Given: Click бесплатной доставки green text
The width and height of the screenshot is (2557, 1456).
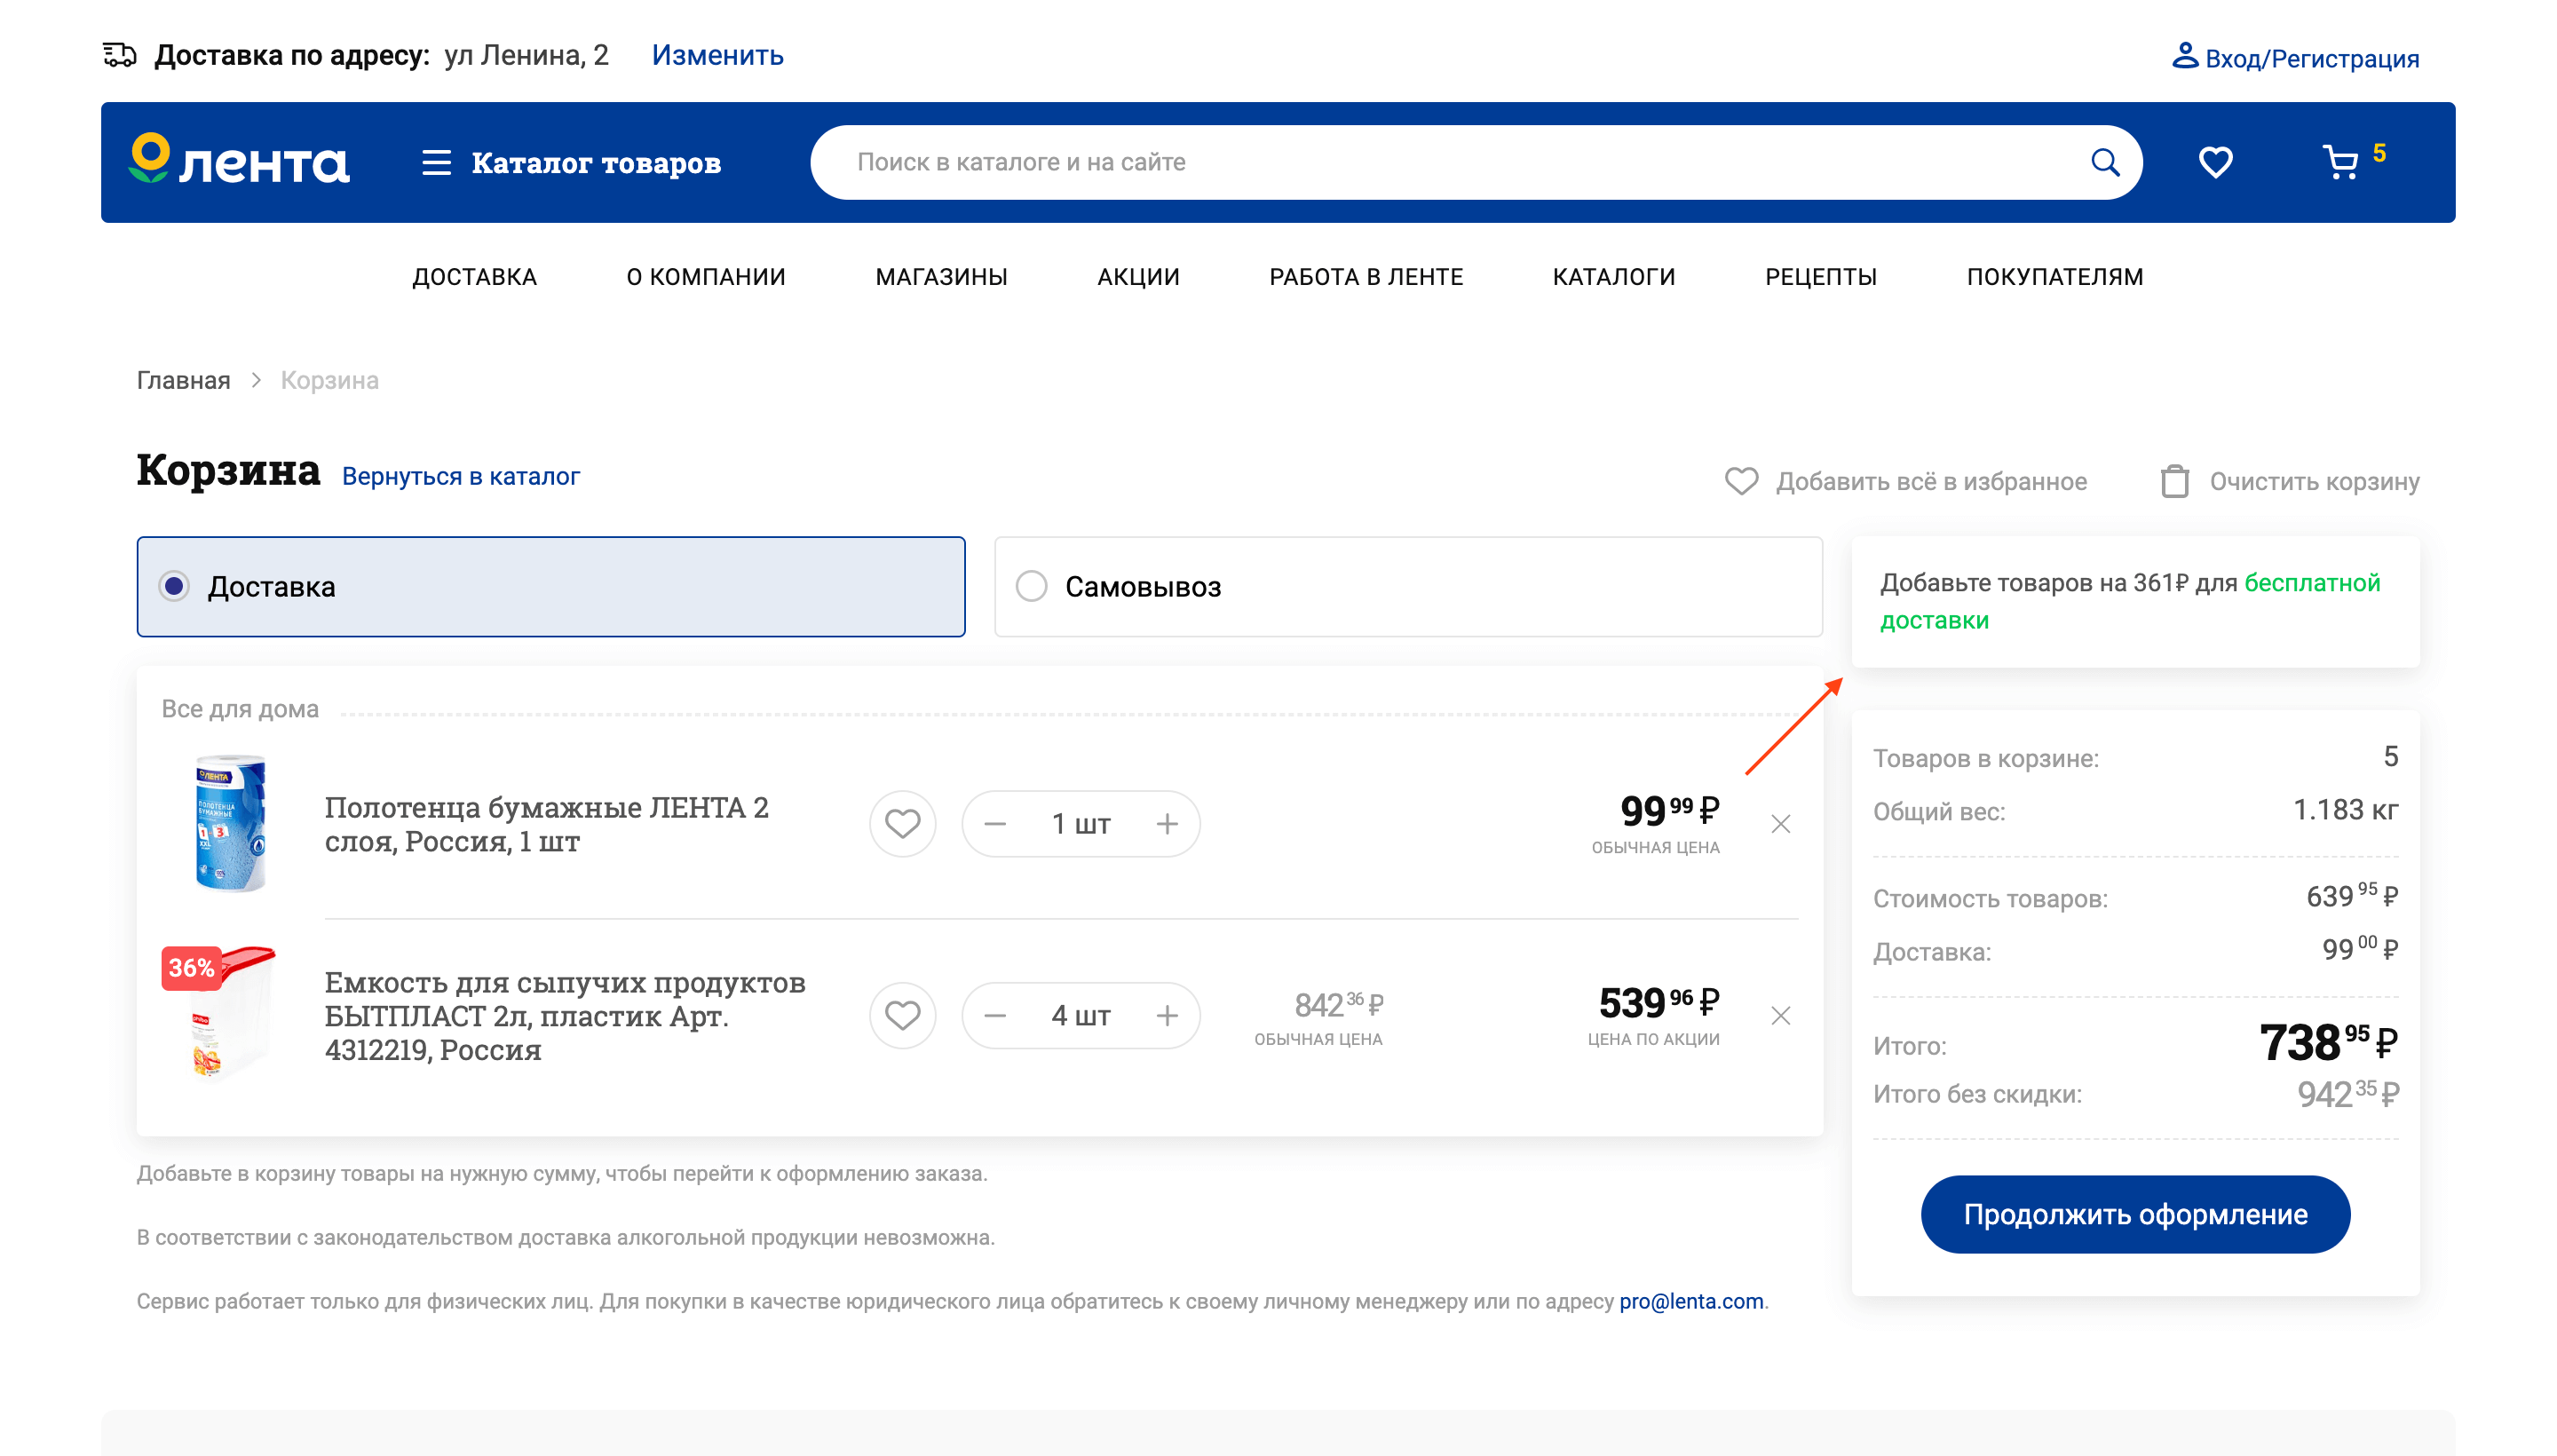Looking at the screenshot, I should coord(2129,601).
